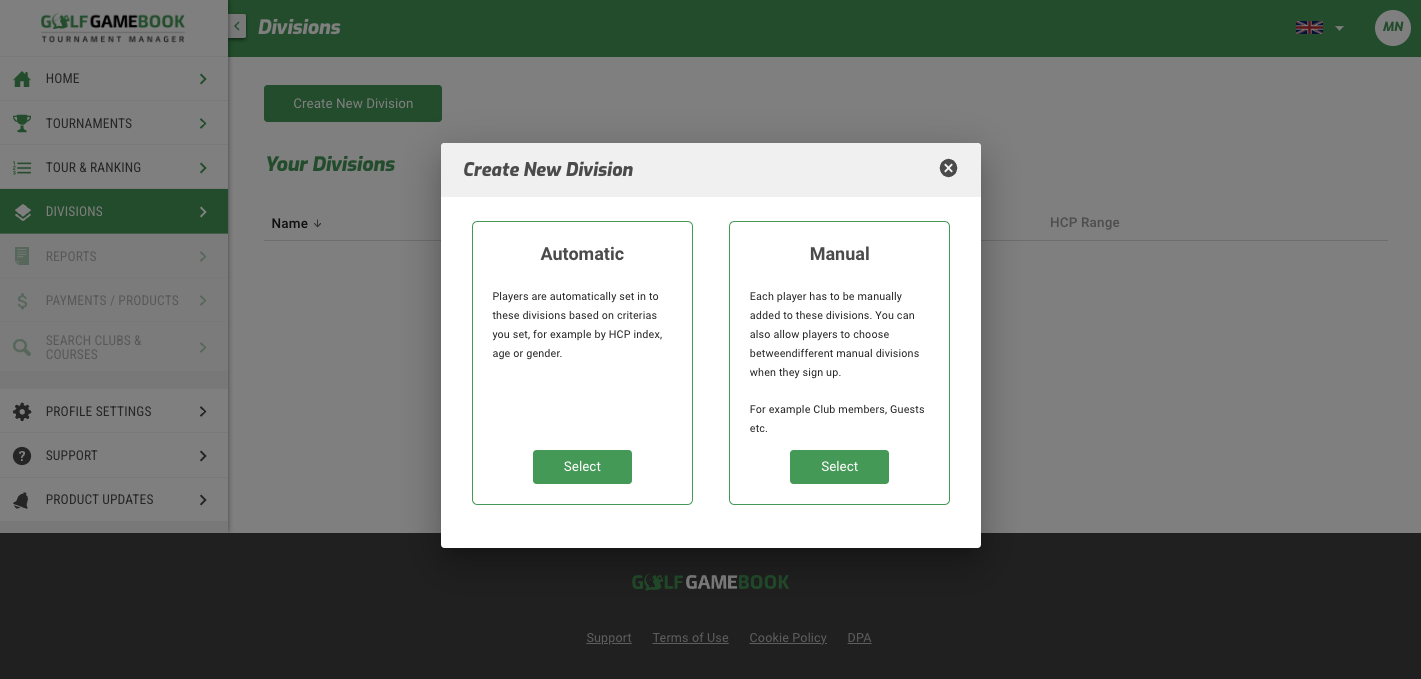The height and width of the screenshot is (679, 1421).
Task: Open Search Clubs & Courses magnifier icon
Action: pos(21,347)
